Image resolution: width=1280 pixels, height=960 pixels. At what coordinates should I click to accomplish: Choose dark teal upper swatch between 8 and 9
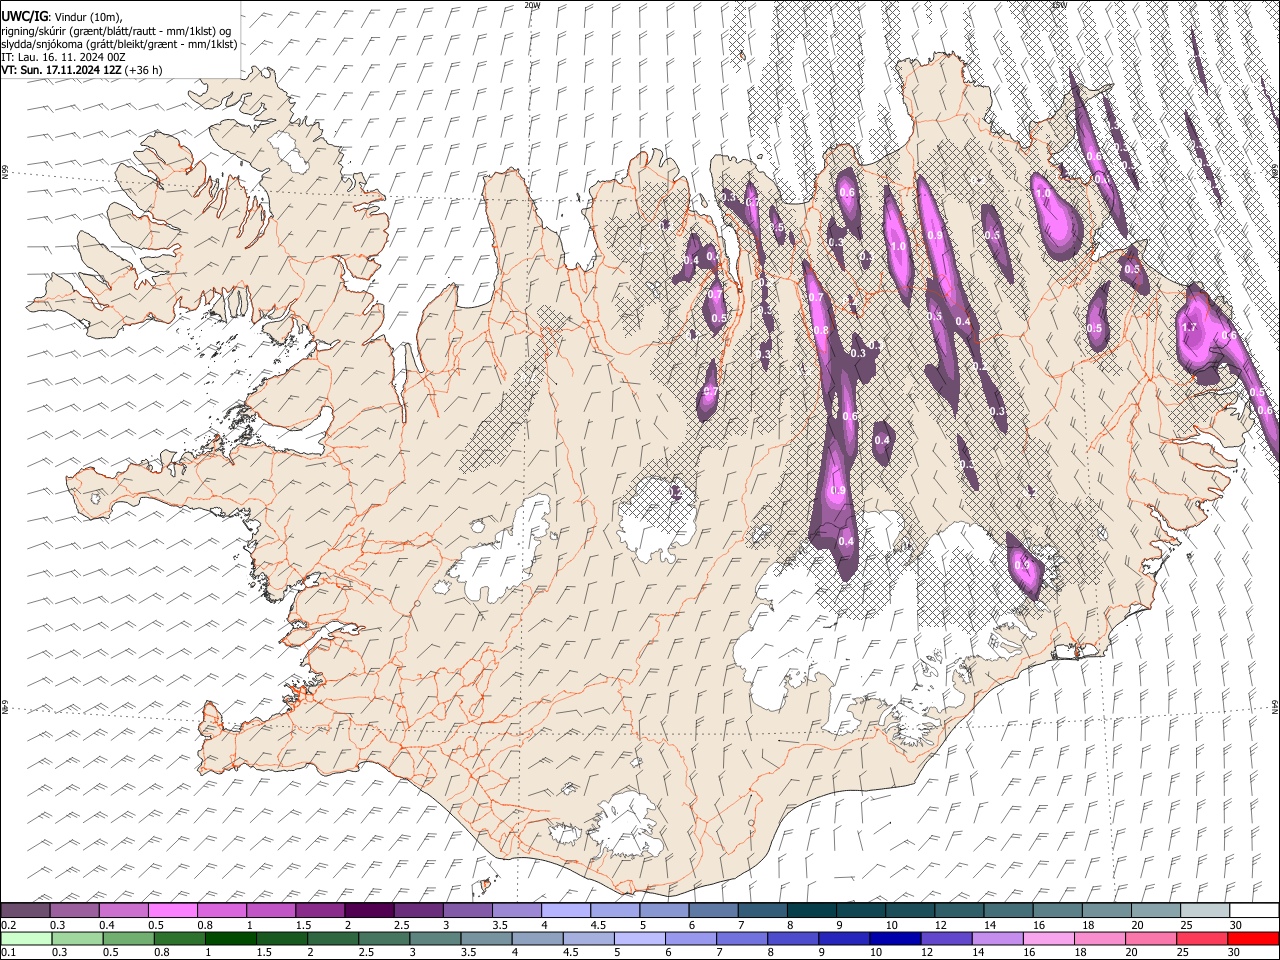pos(811,910)
